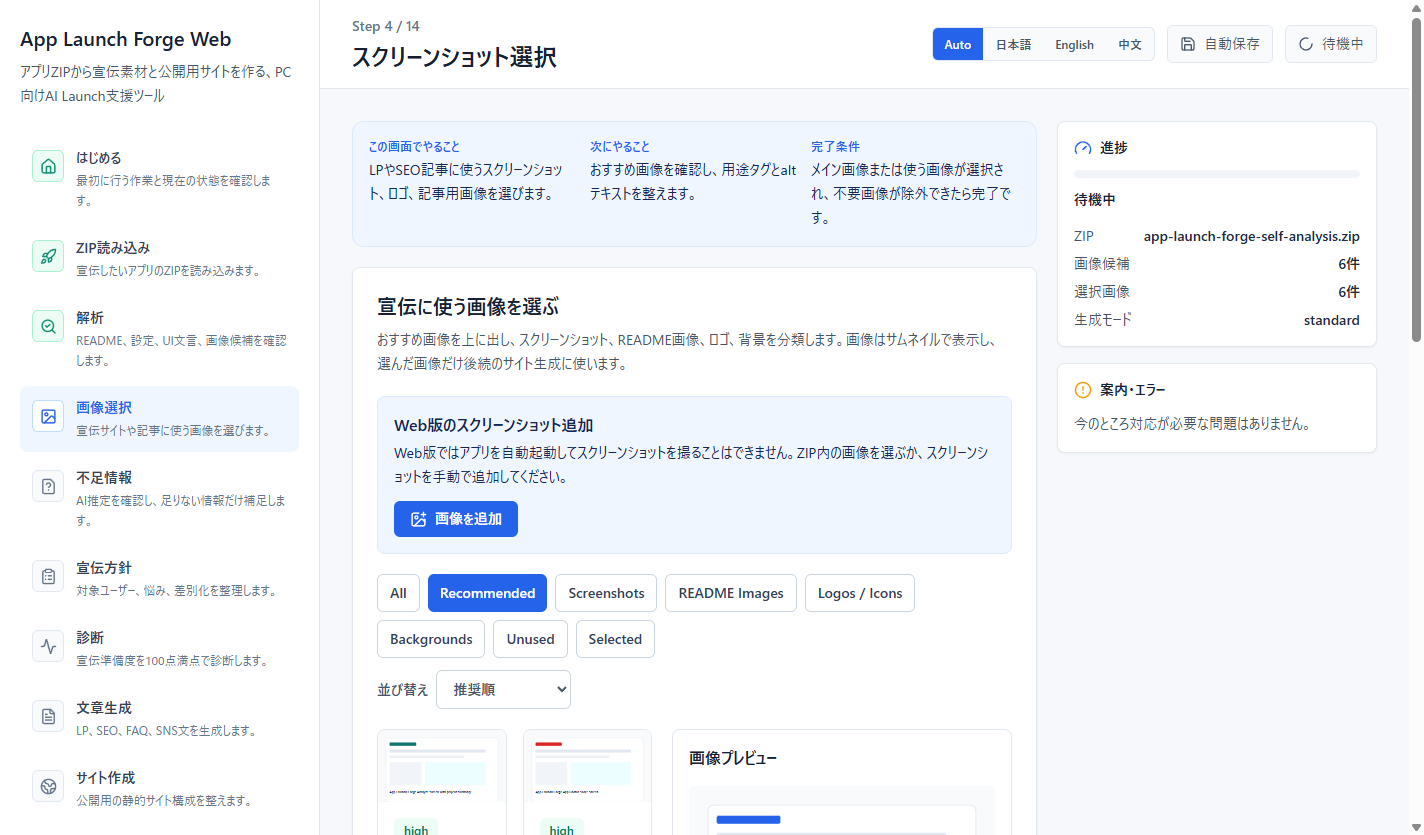Image resolution: width=1424 pixels, height=835 pixels.
Task: Filter by README Images
Action: 731,593
